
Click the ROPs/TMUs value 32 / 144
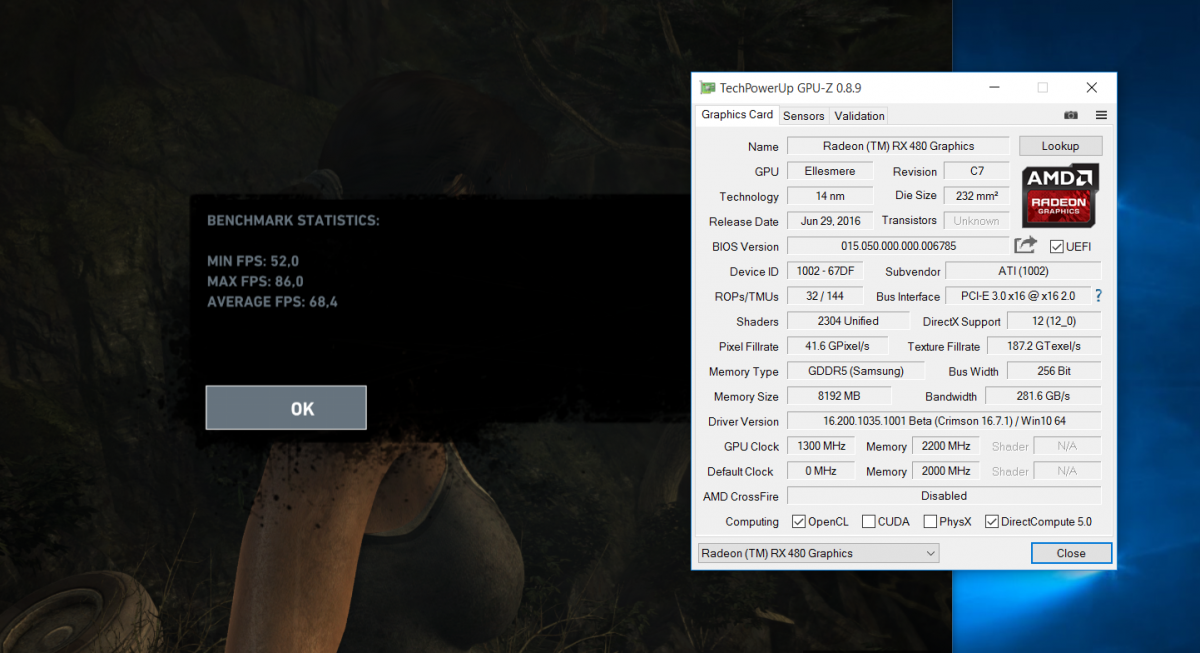826,296
